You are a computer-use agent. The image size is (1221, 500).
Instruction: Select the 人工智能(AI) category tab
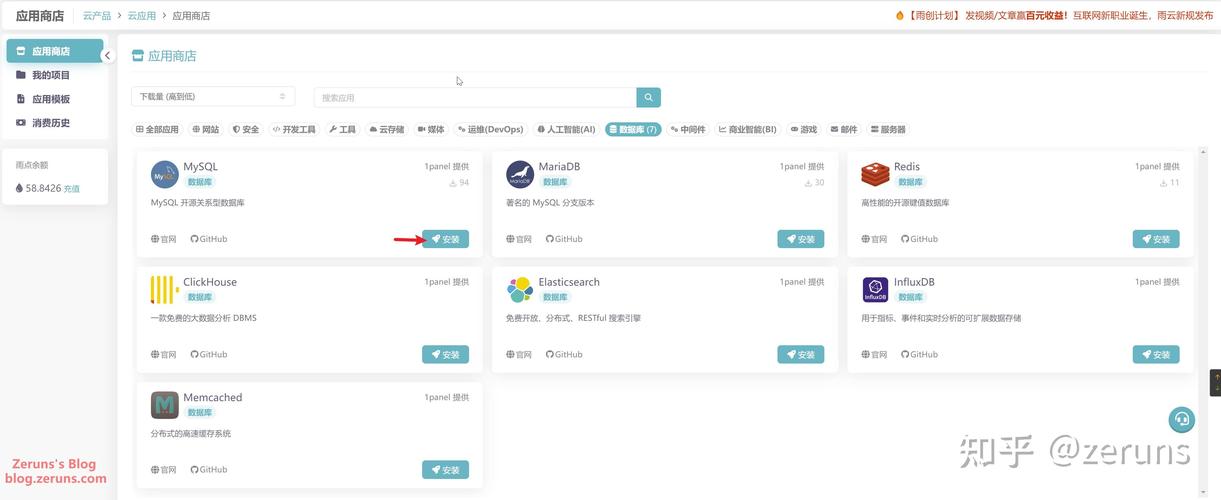[x=566, y=129]
